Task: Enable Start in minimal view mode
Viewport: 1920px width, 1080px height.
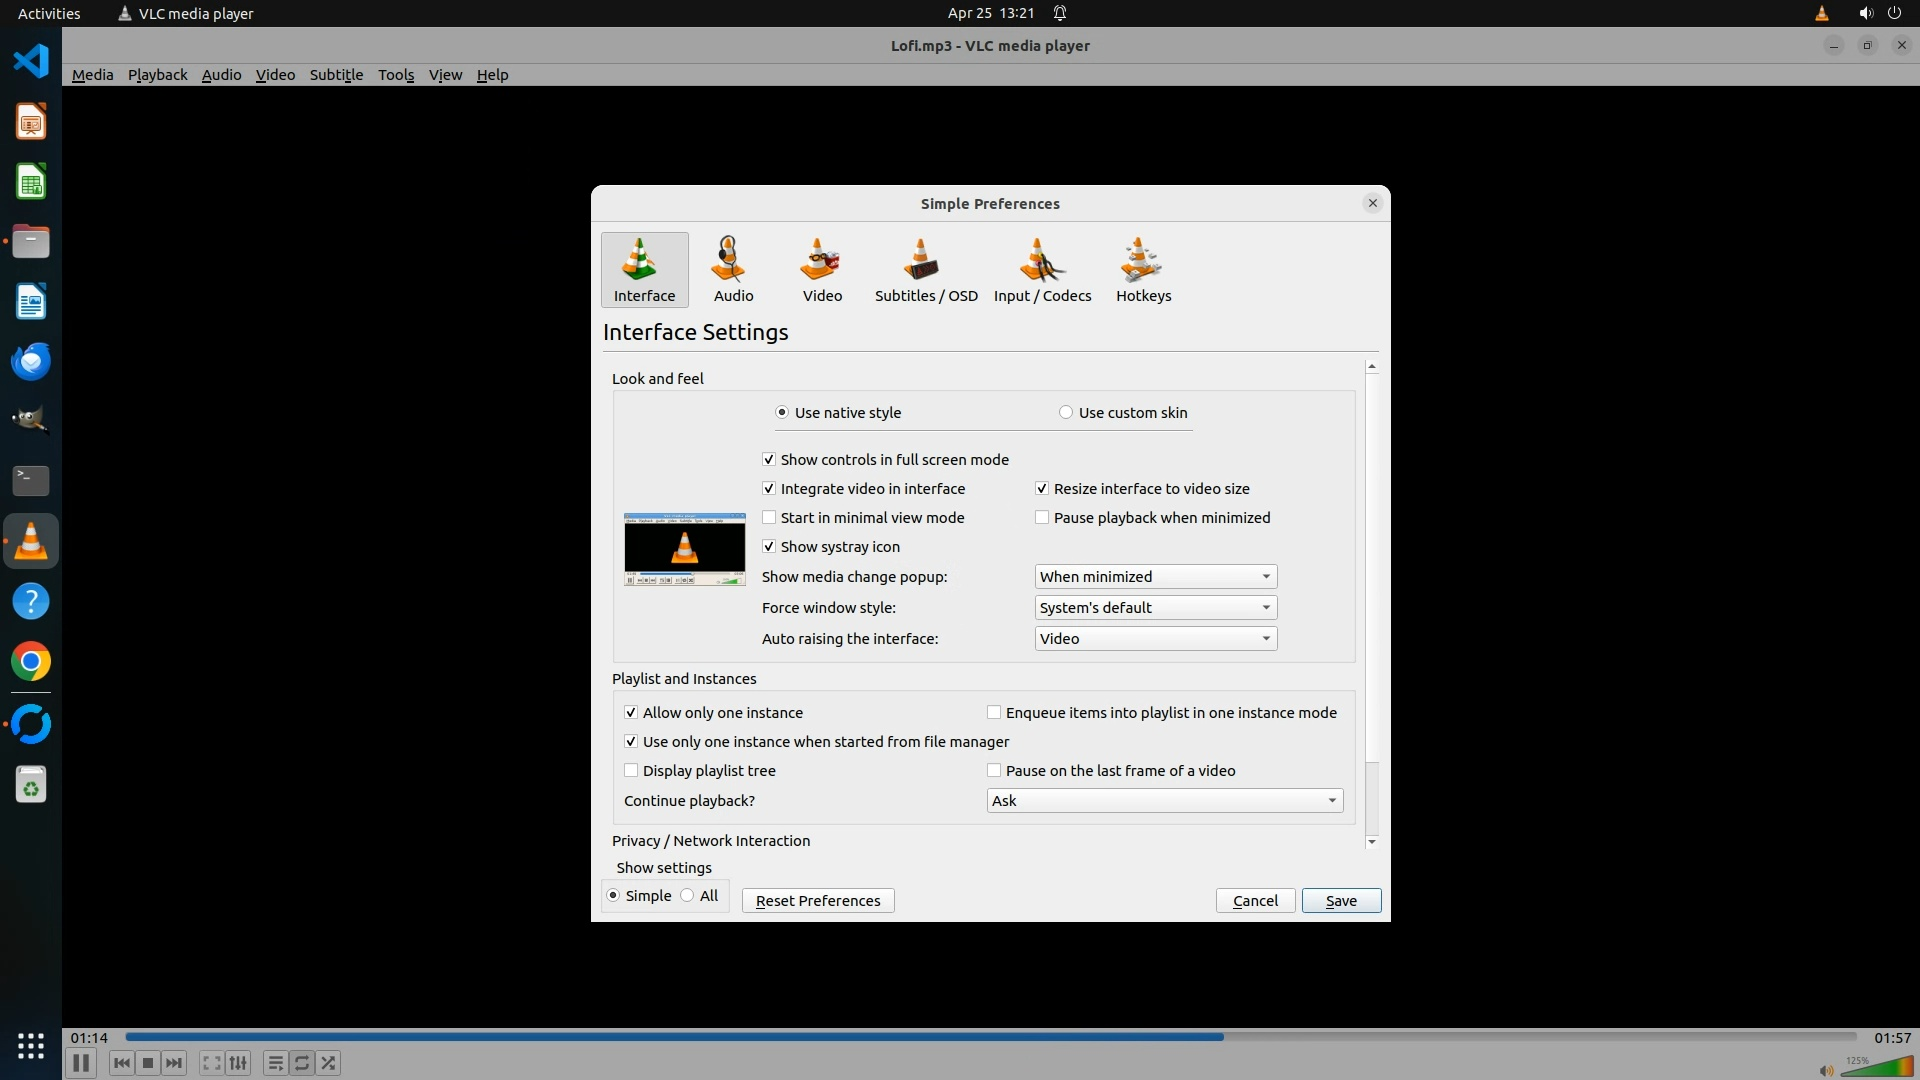Action: (769, 518)
